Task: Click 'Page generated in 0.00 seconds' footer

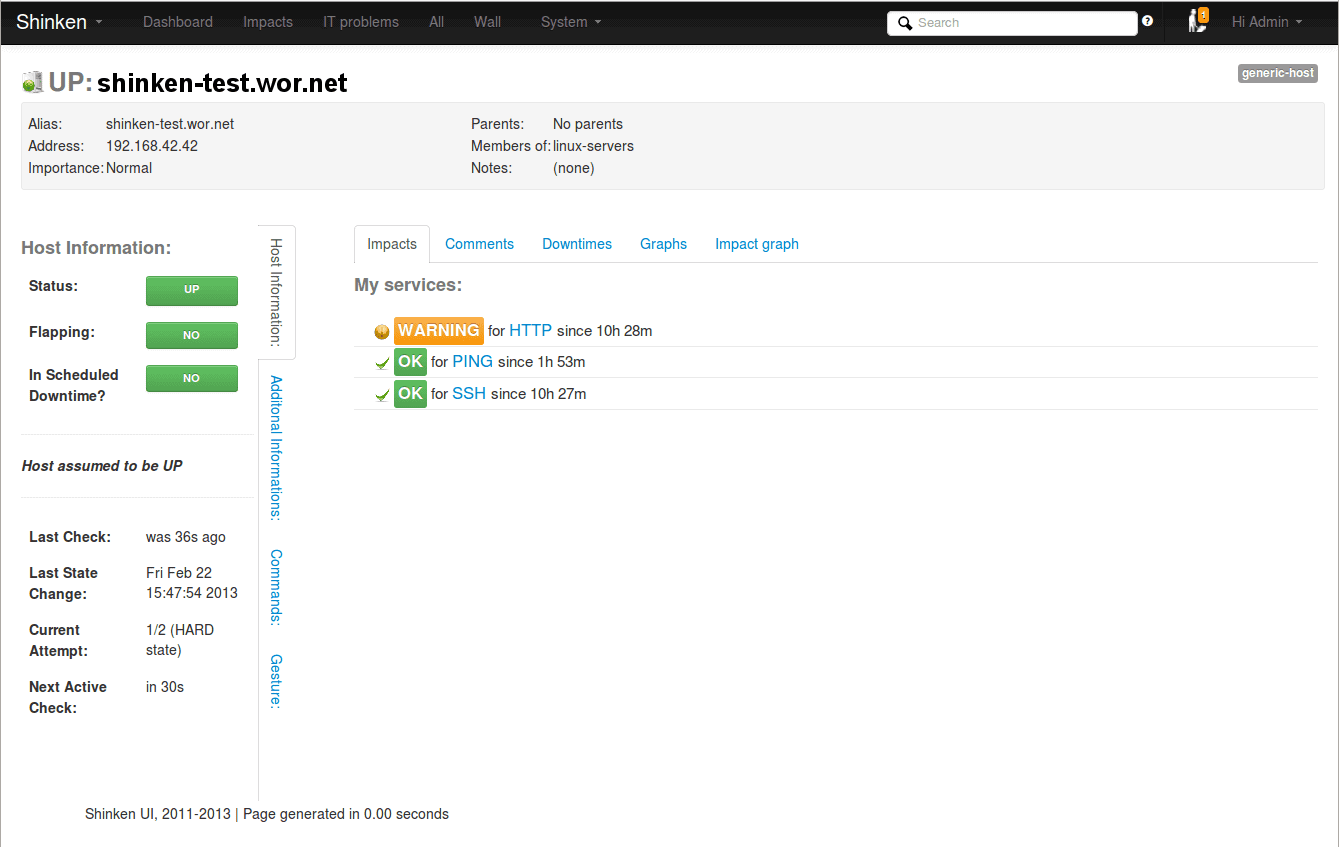Action: pyautogui.click(x=346, y=814)
